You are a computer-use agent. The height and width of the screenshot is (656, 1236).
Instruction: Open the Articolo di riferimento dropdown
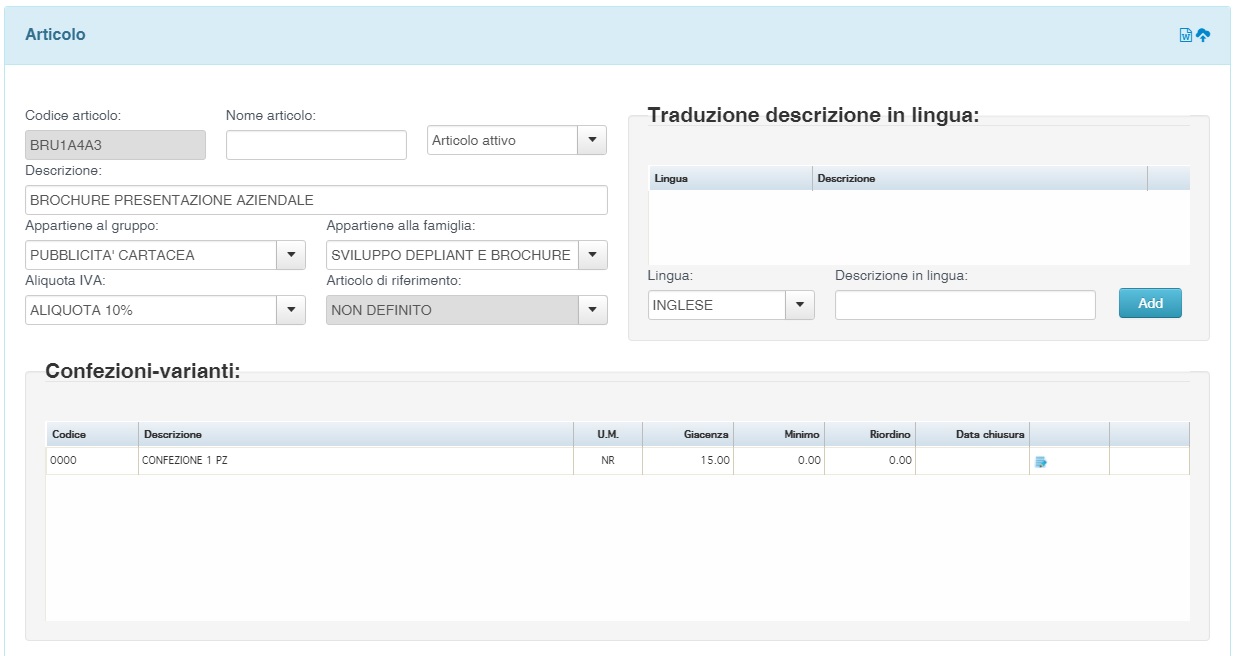click(592, 310)
